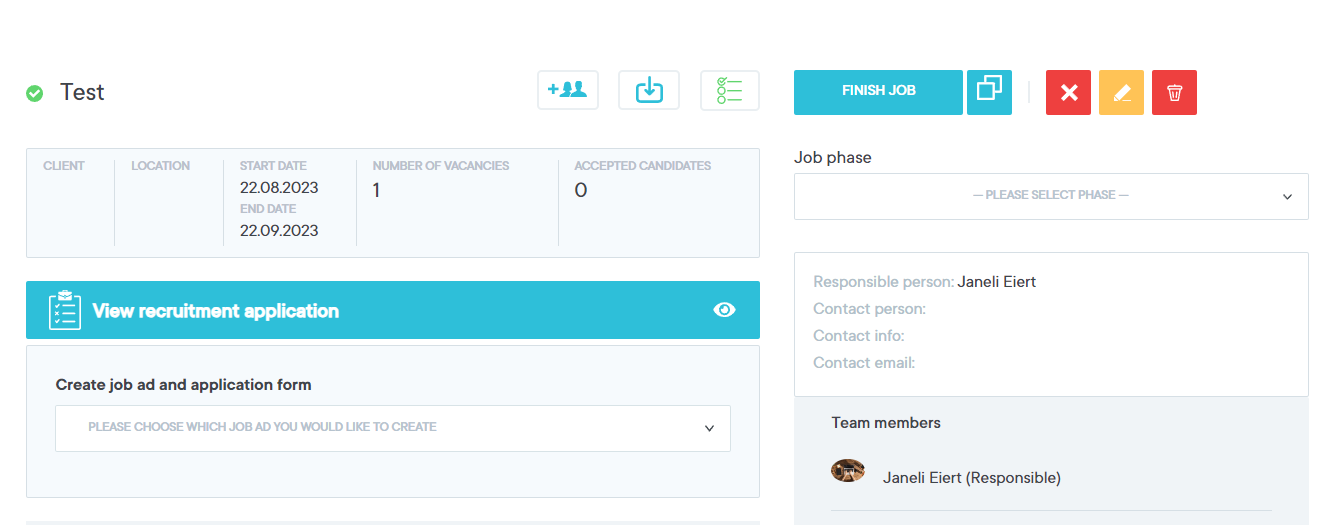The height and width of the screenshot is (525, 1344).
Task: Open the checklist icon button
Action: click(729, 91)
